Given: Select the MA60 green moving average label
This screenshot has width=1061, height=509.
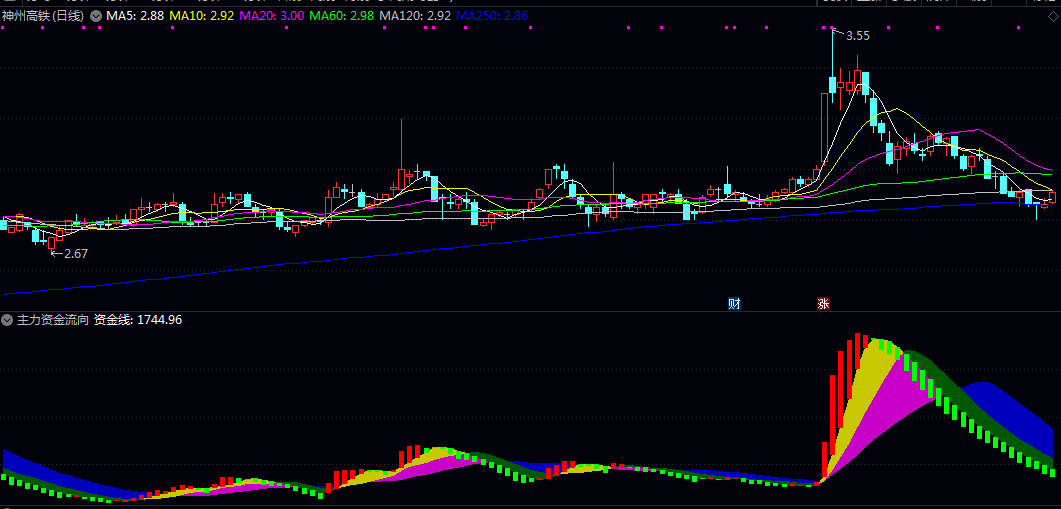Looking at the screenshot, I should point(342,17).
